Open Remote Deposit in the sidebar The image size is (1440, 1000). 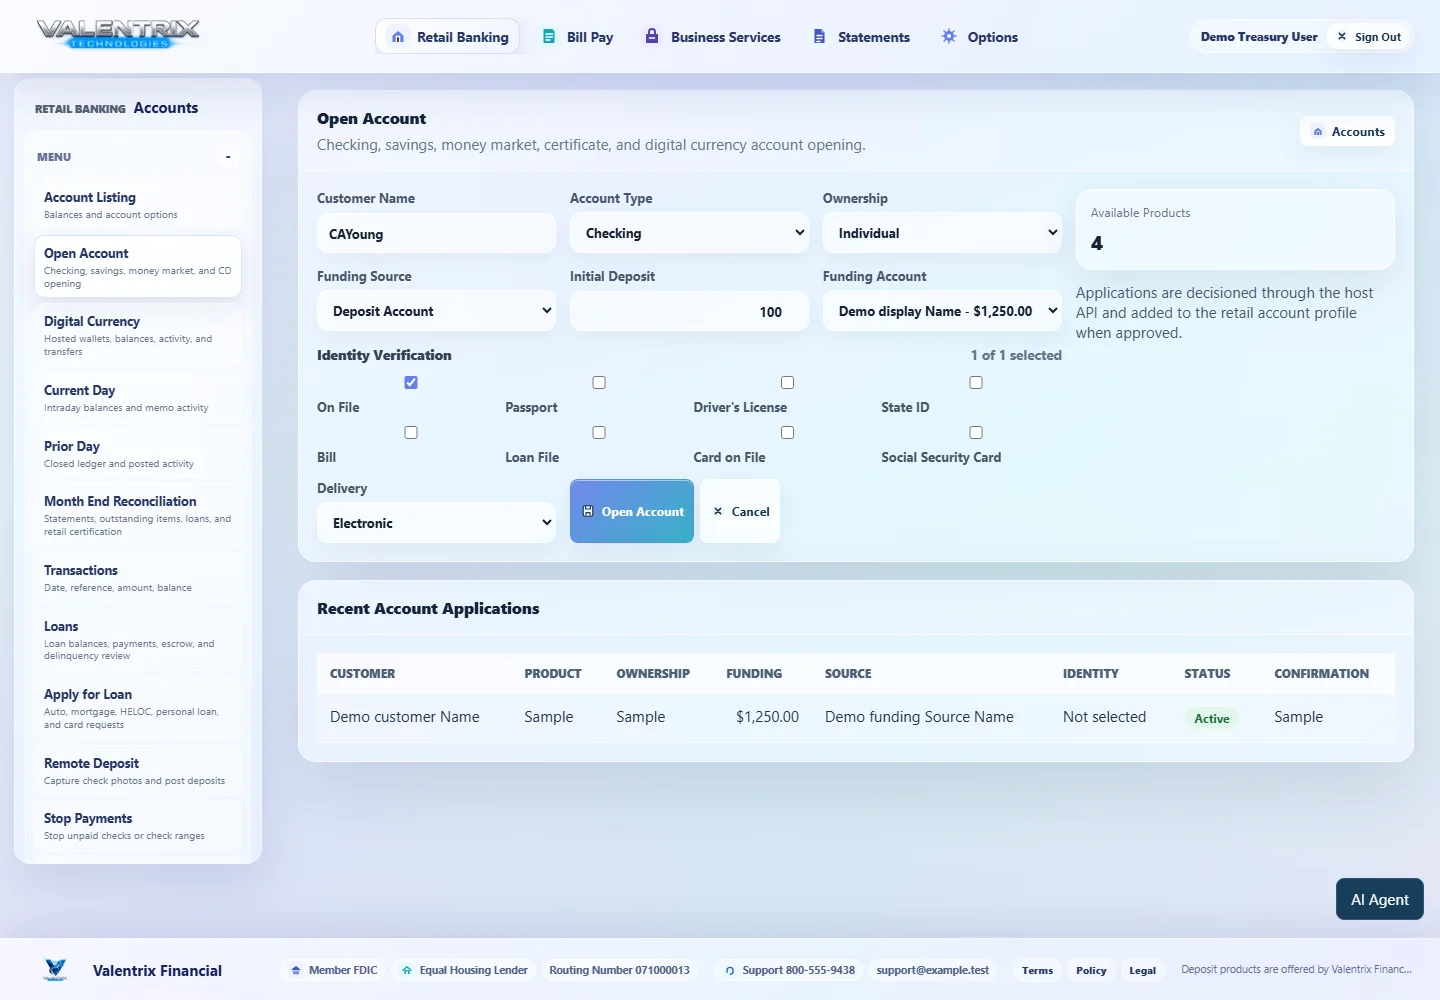tap(138, 771)
